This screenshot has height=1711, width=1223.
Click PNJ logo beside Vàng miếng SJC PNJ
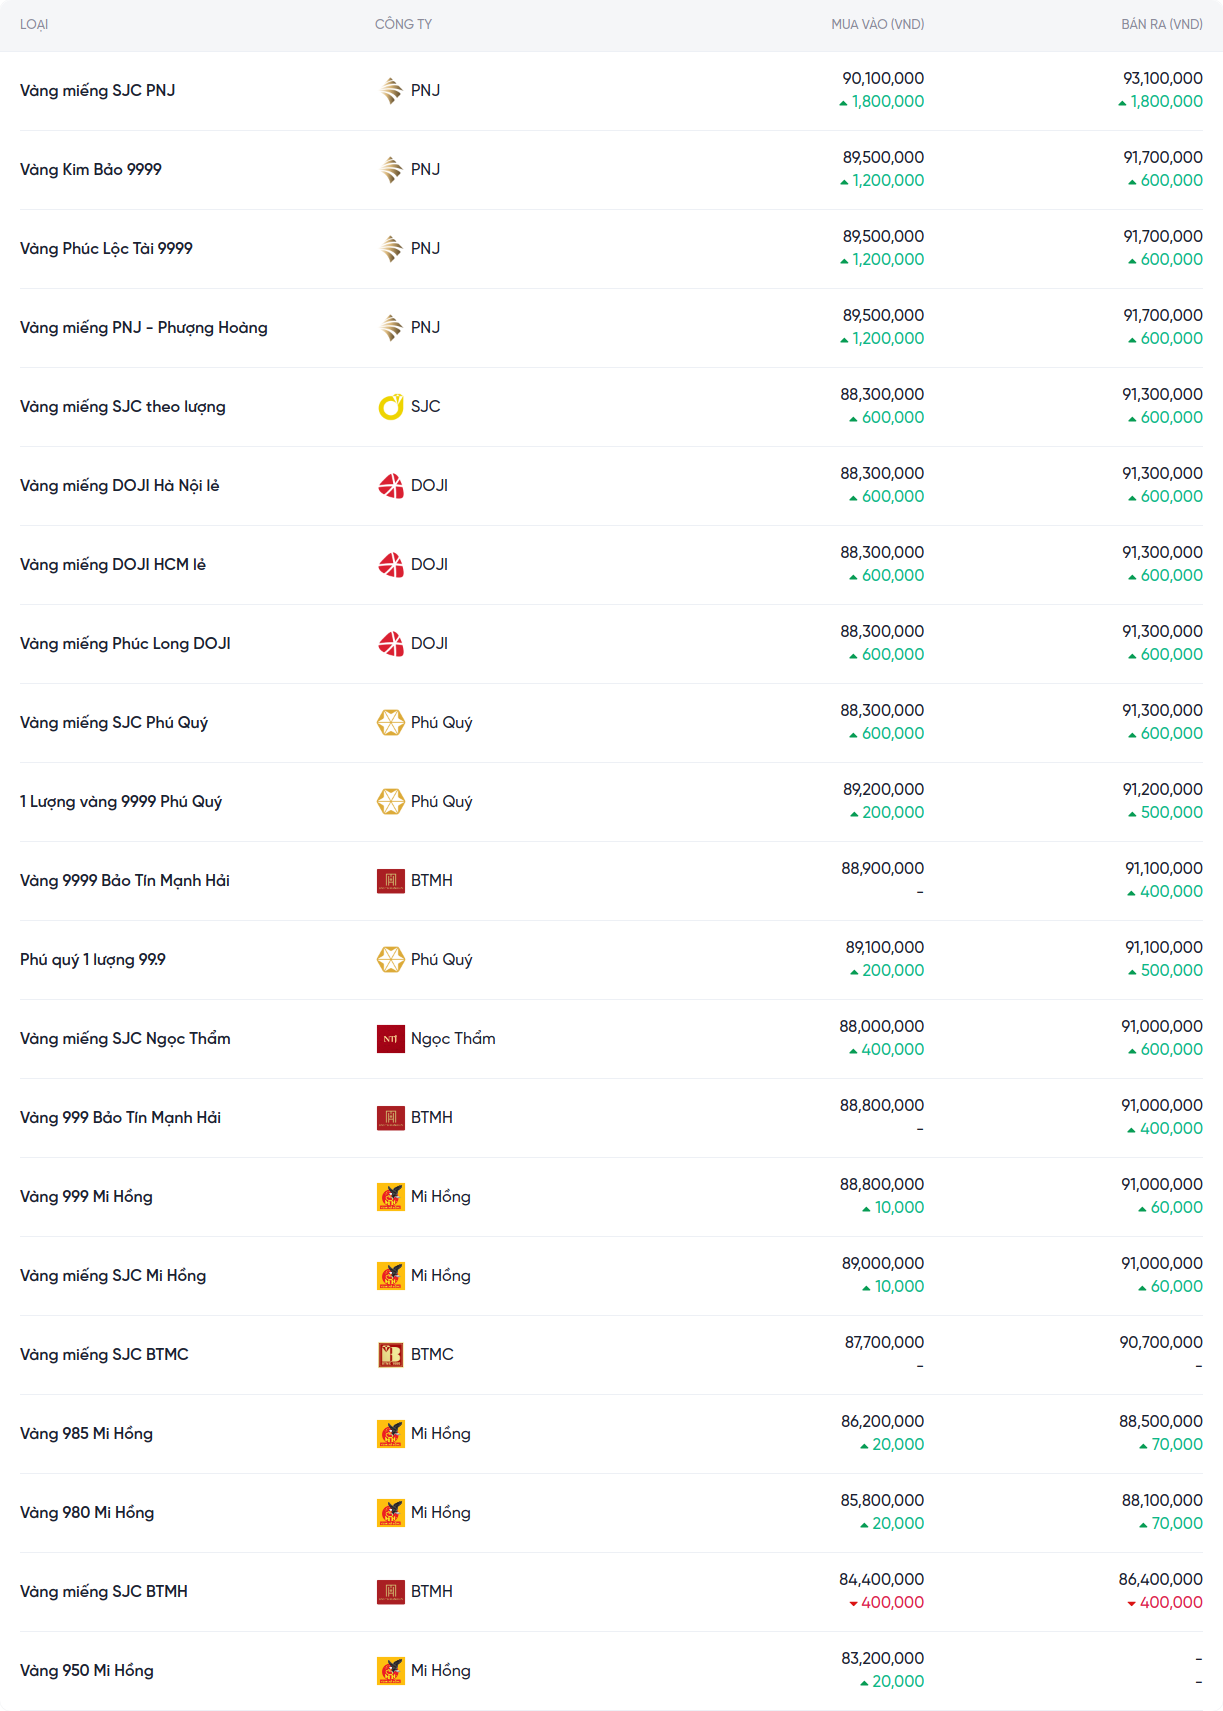coord(391,91)
